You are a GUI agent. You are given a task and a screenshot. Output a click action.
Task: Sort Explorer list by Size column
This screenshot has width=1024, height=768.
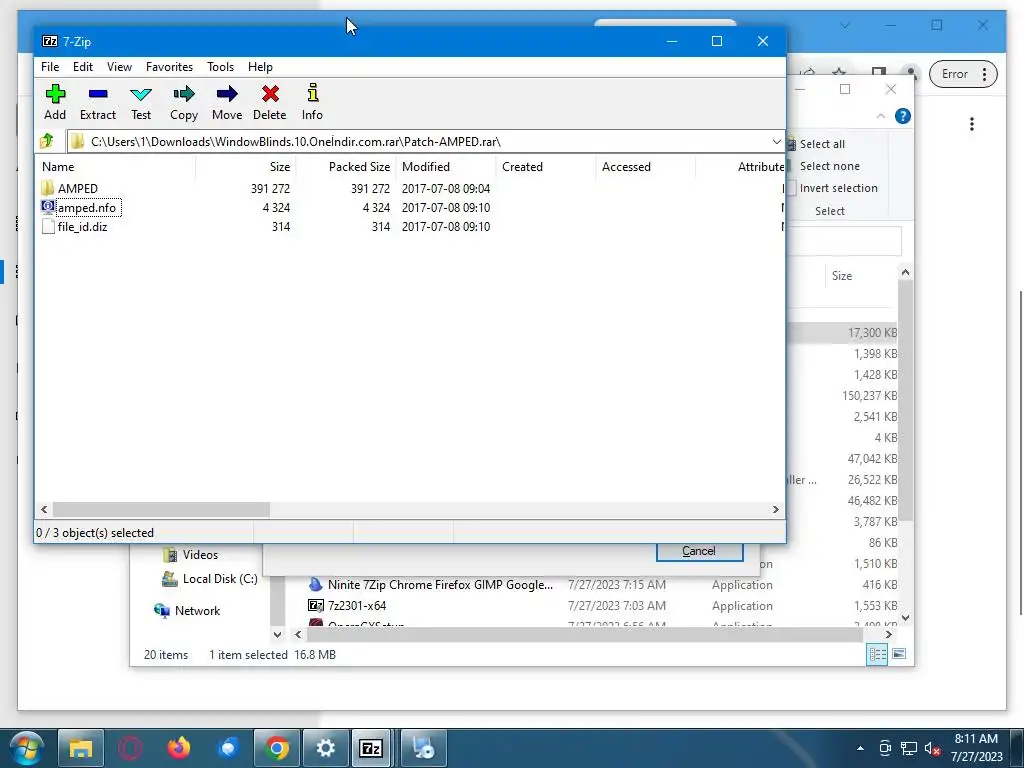842,276
